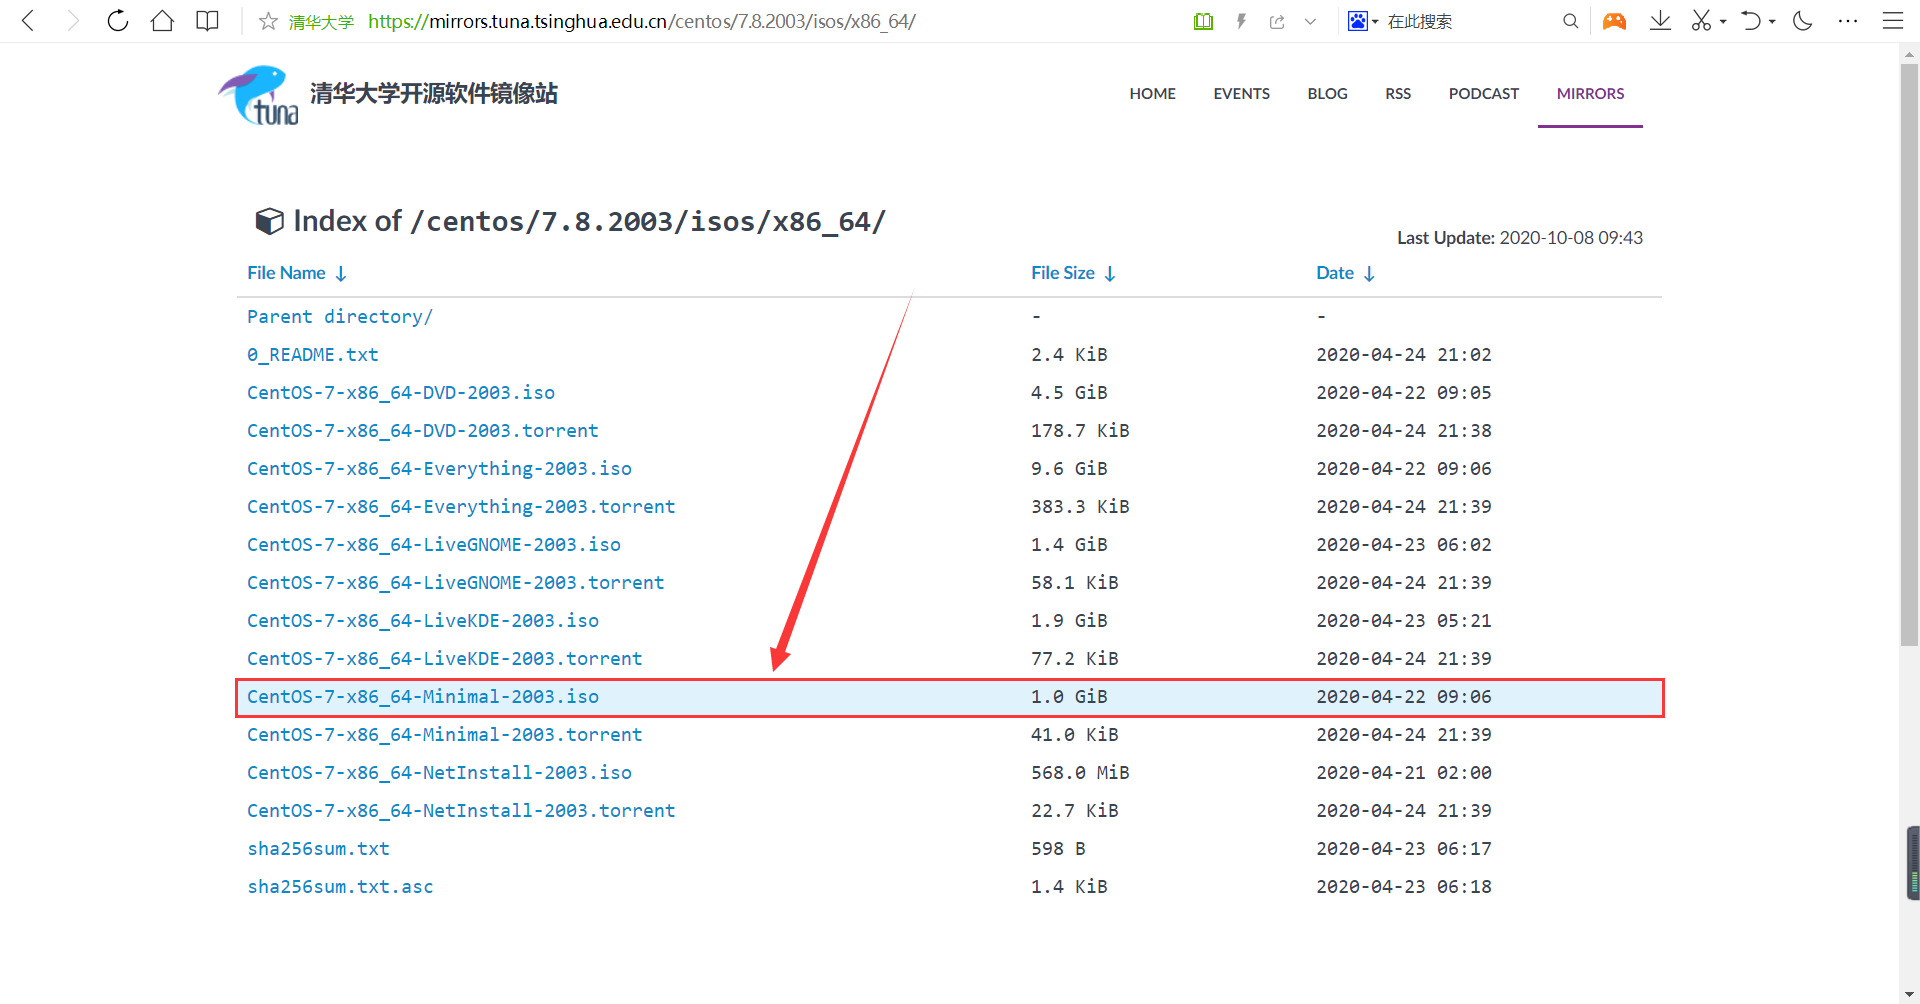Viewport: 1920px width, 1004px height.
Task: Click the green reader book icon in address bar
Action: (1203, 21)
